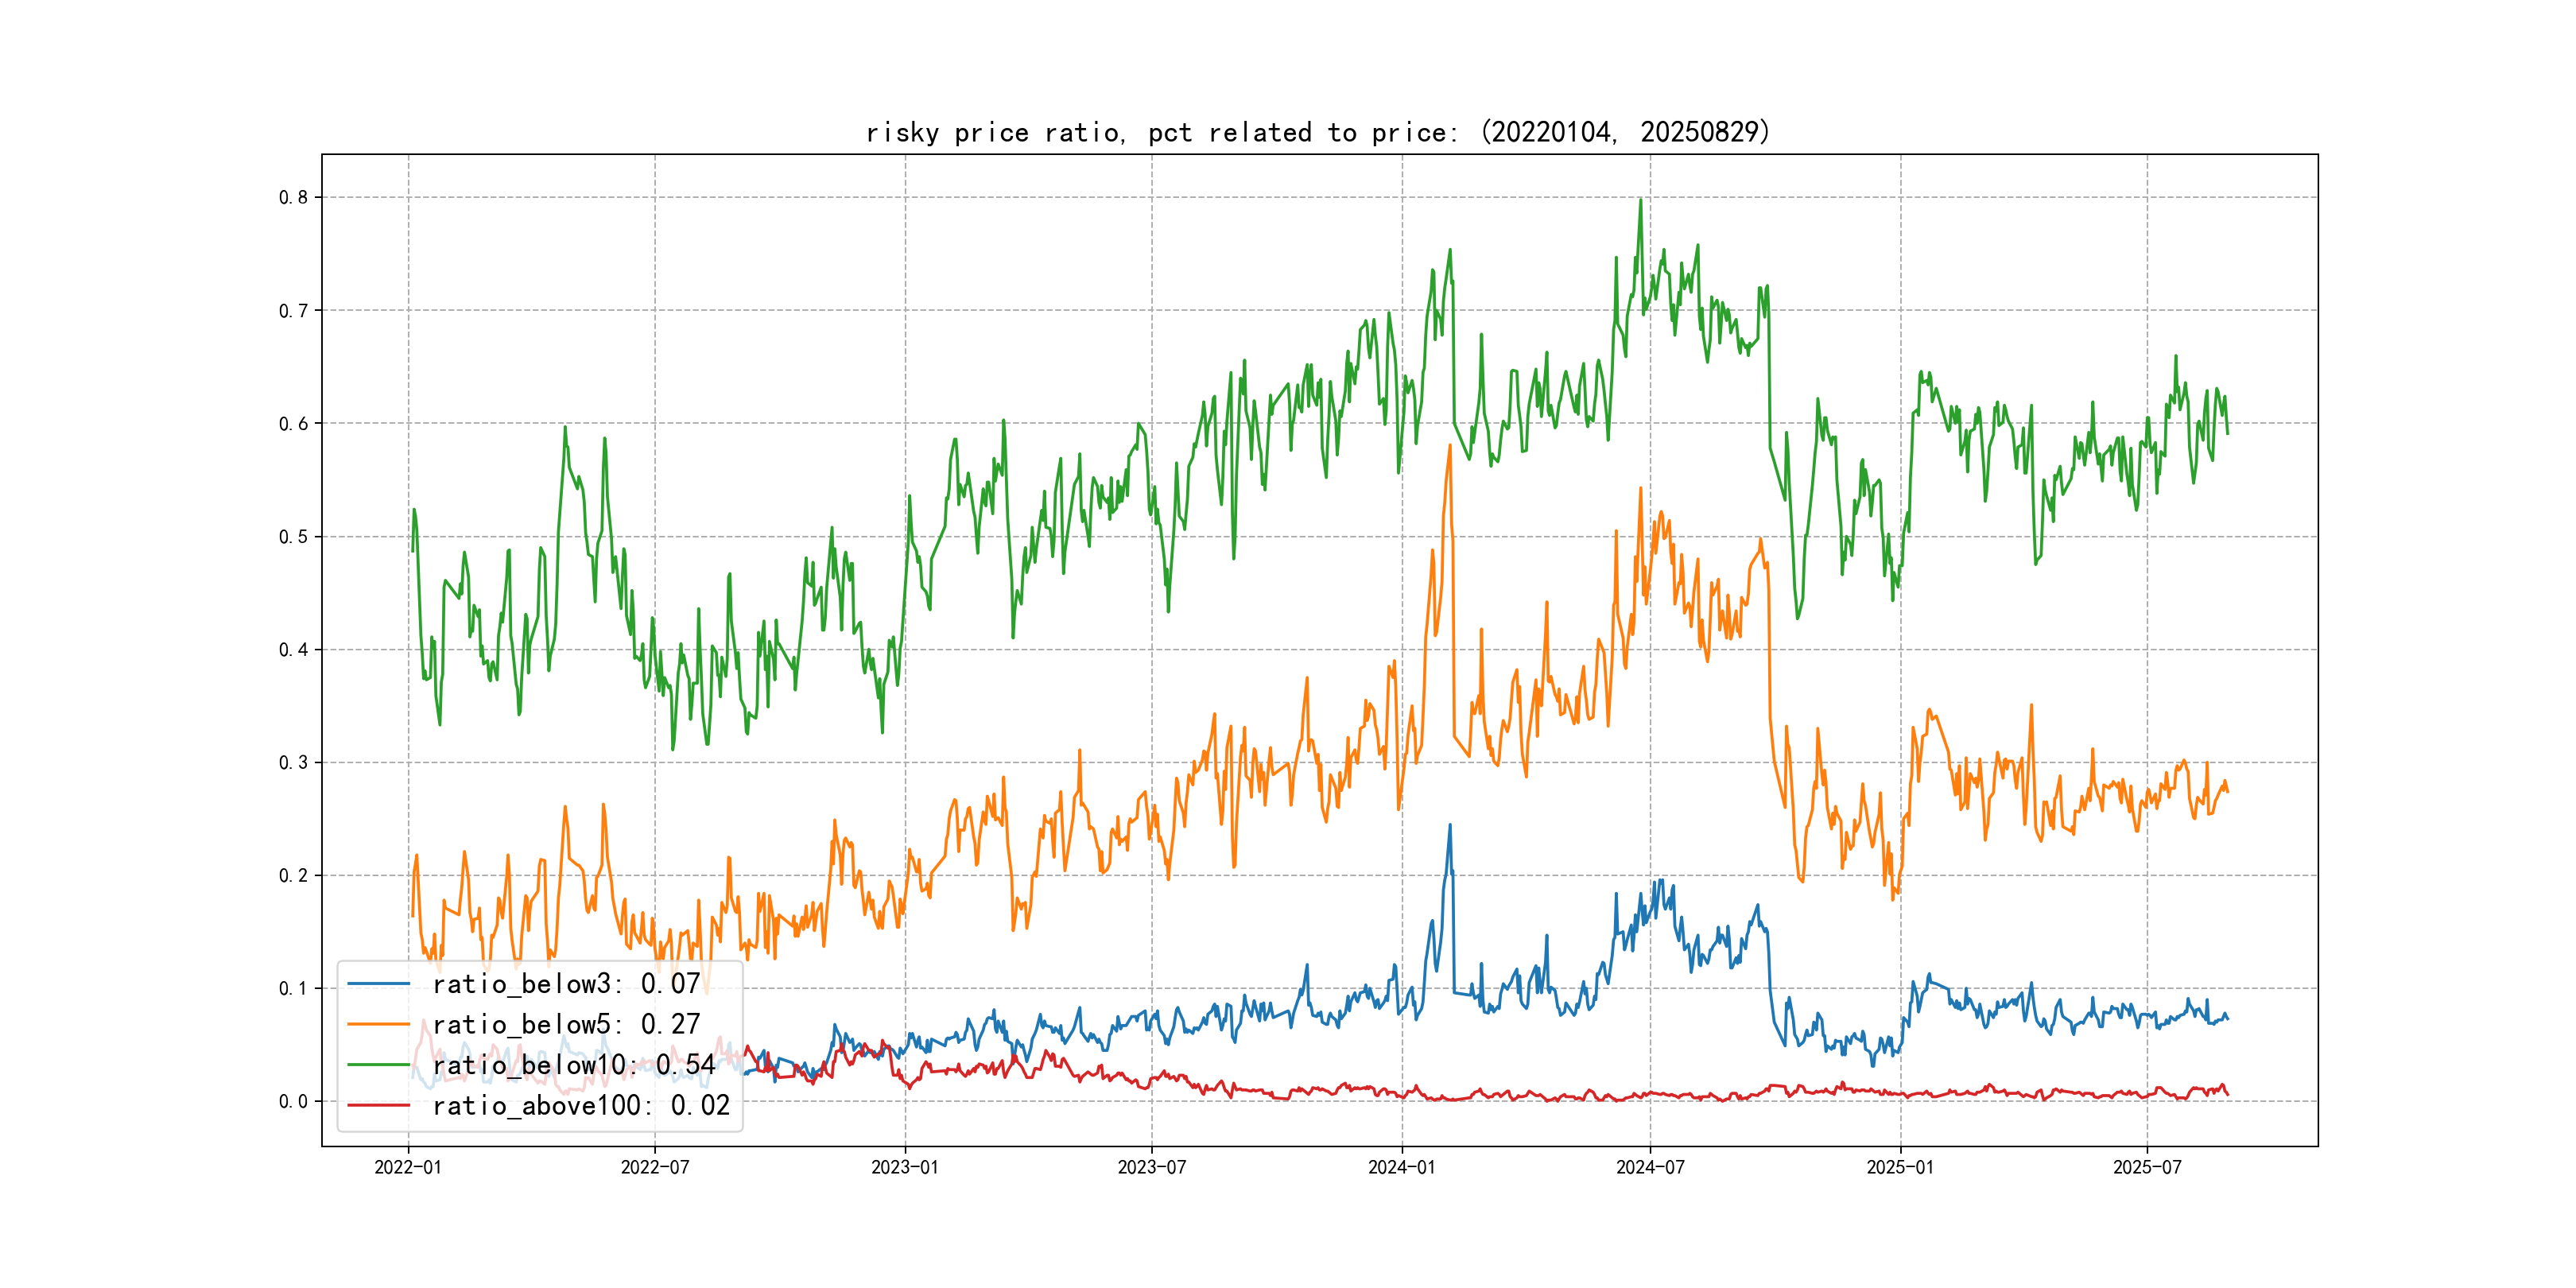The height and width of the screenshot is (1288, 2576).
Task: Click the orange ratio_below5 legend line swatch
Action: point(378,1024)
